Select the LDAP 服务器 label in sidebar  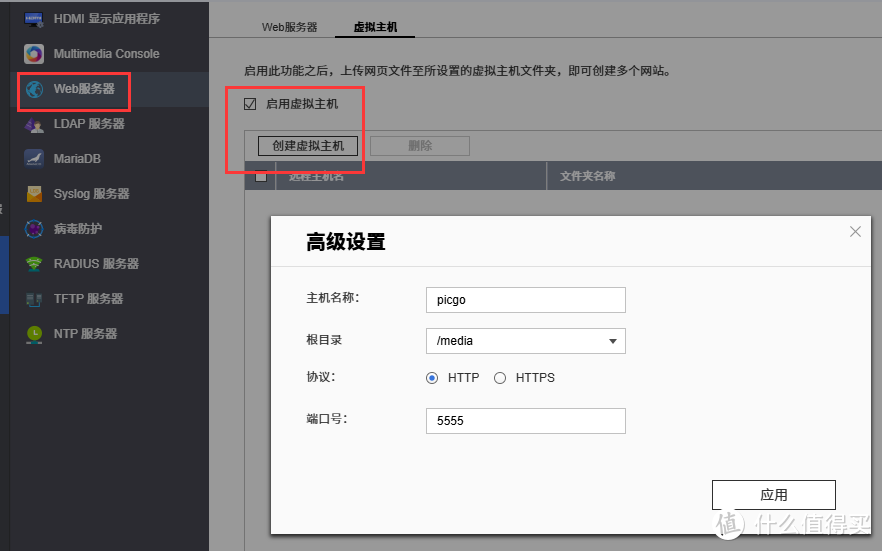[x=89, y=124]
